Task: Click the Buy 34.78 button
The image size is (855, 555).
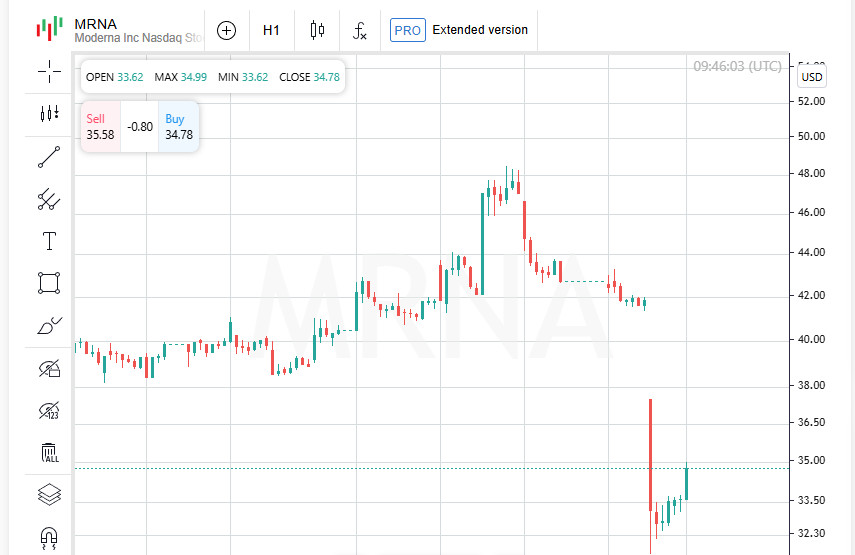Action: pyautogui.click(x=179, y=126)
